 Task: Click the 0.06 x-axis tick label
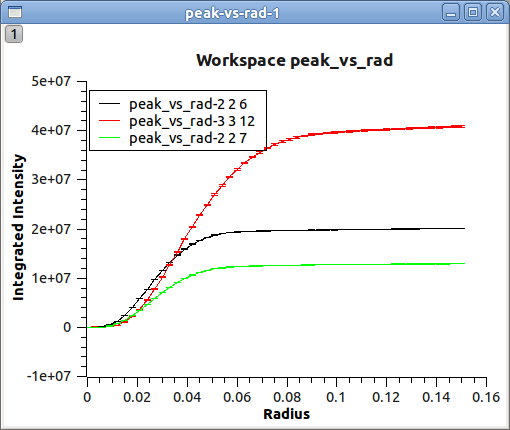click(x=237, y=397)
